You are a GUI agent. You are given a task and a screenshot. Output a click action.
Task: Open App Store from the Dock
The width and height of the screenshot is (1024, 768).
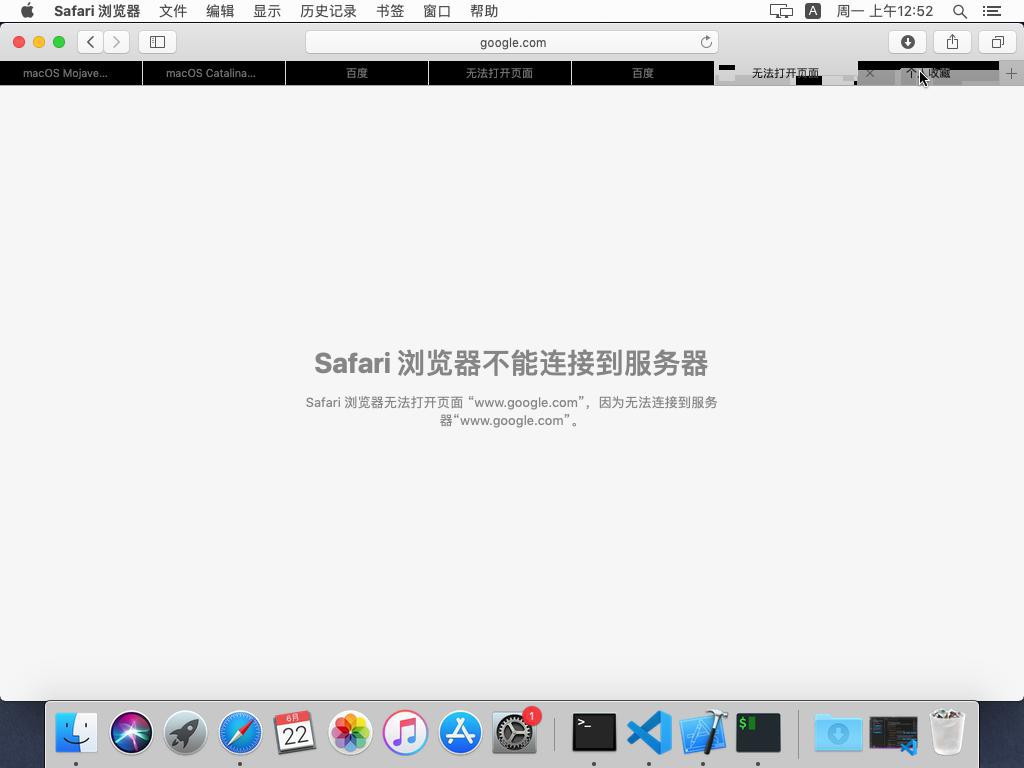pyautogui.click(x=460, y=732)
